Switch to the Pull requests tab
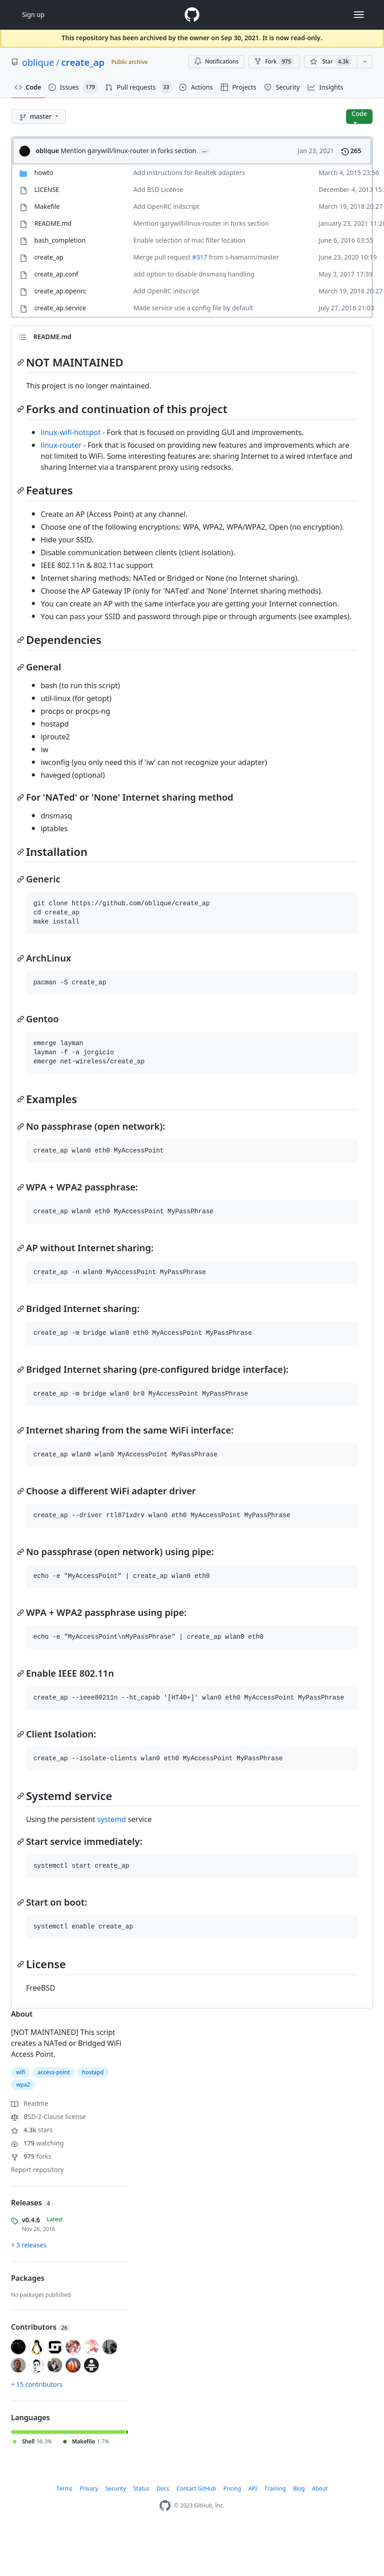The image size is (384, 2576). (x=137, y=87)
